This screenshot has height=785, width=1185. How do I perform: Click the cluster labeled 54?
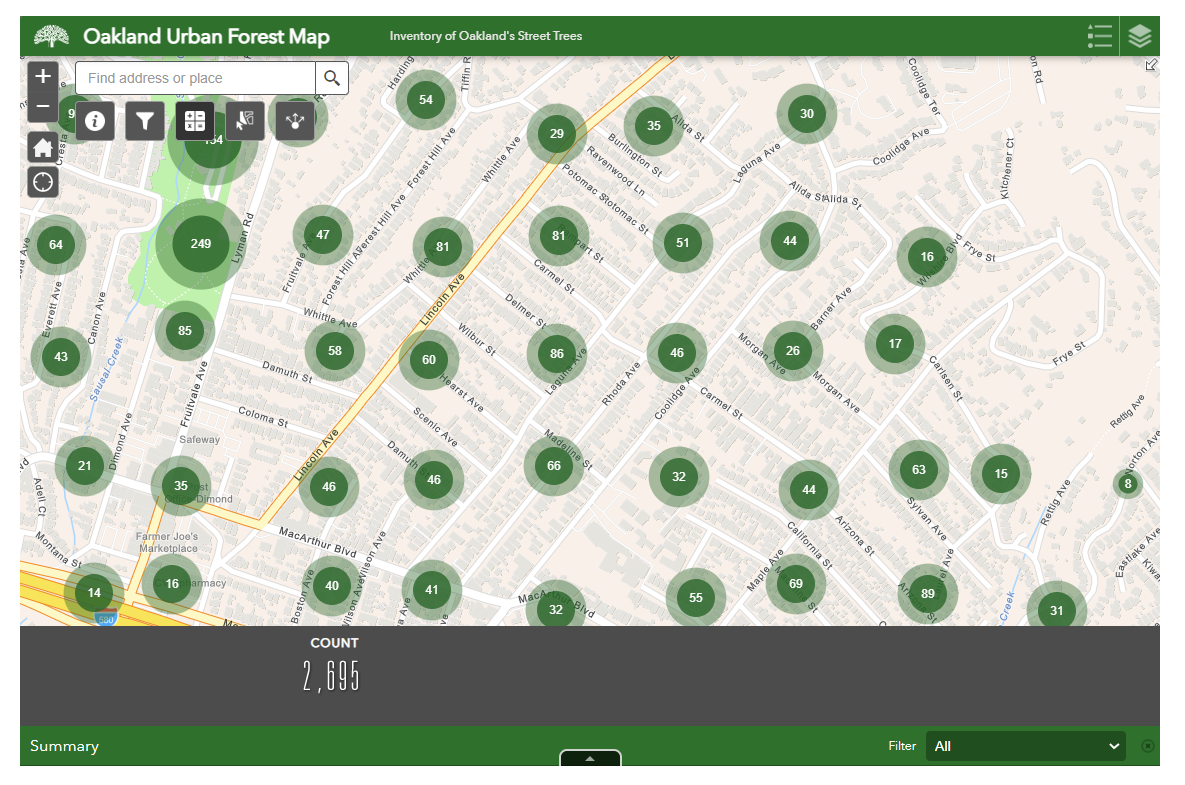[x=426, y=100]
